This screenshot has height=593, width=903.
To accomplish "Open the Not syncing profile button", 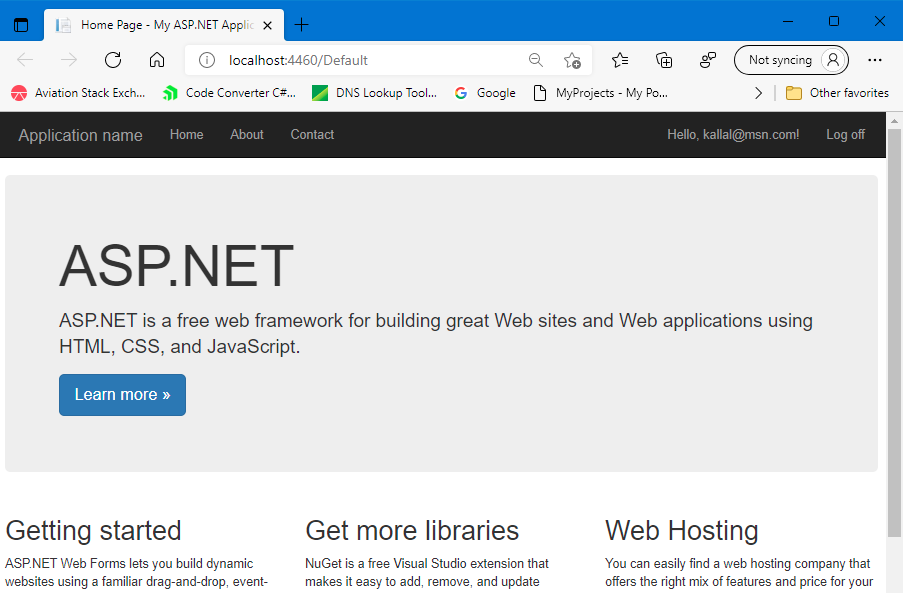I will 791,60.
